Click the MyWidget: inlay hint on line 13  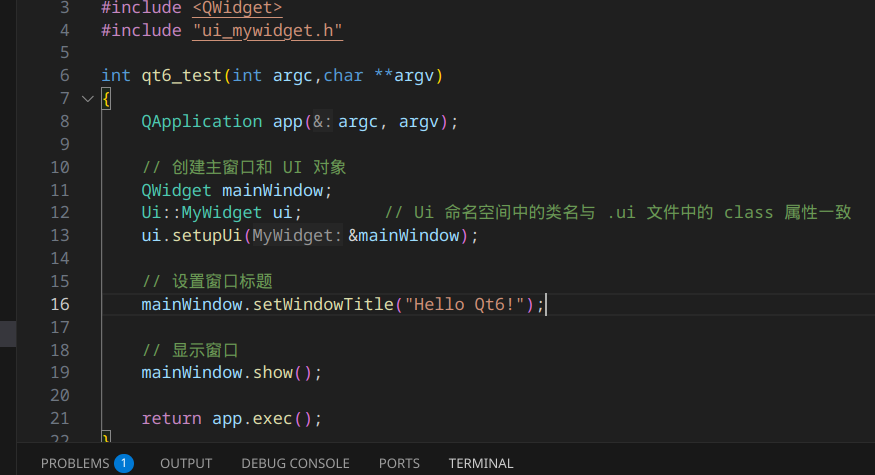[296, 236]
